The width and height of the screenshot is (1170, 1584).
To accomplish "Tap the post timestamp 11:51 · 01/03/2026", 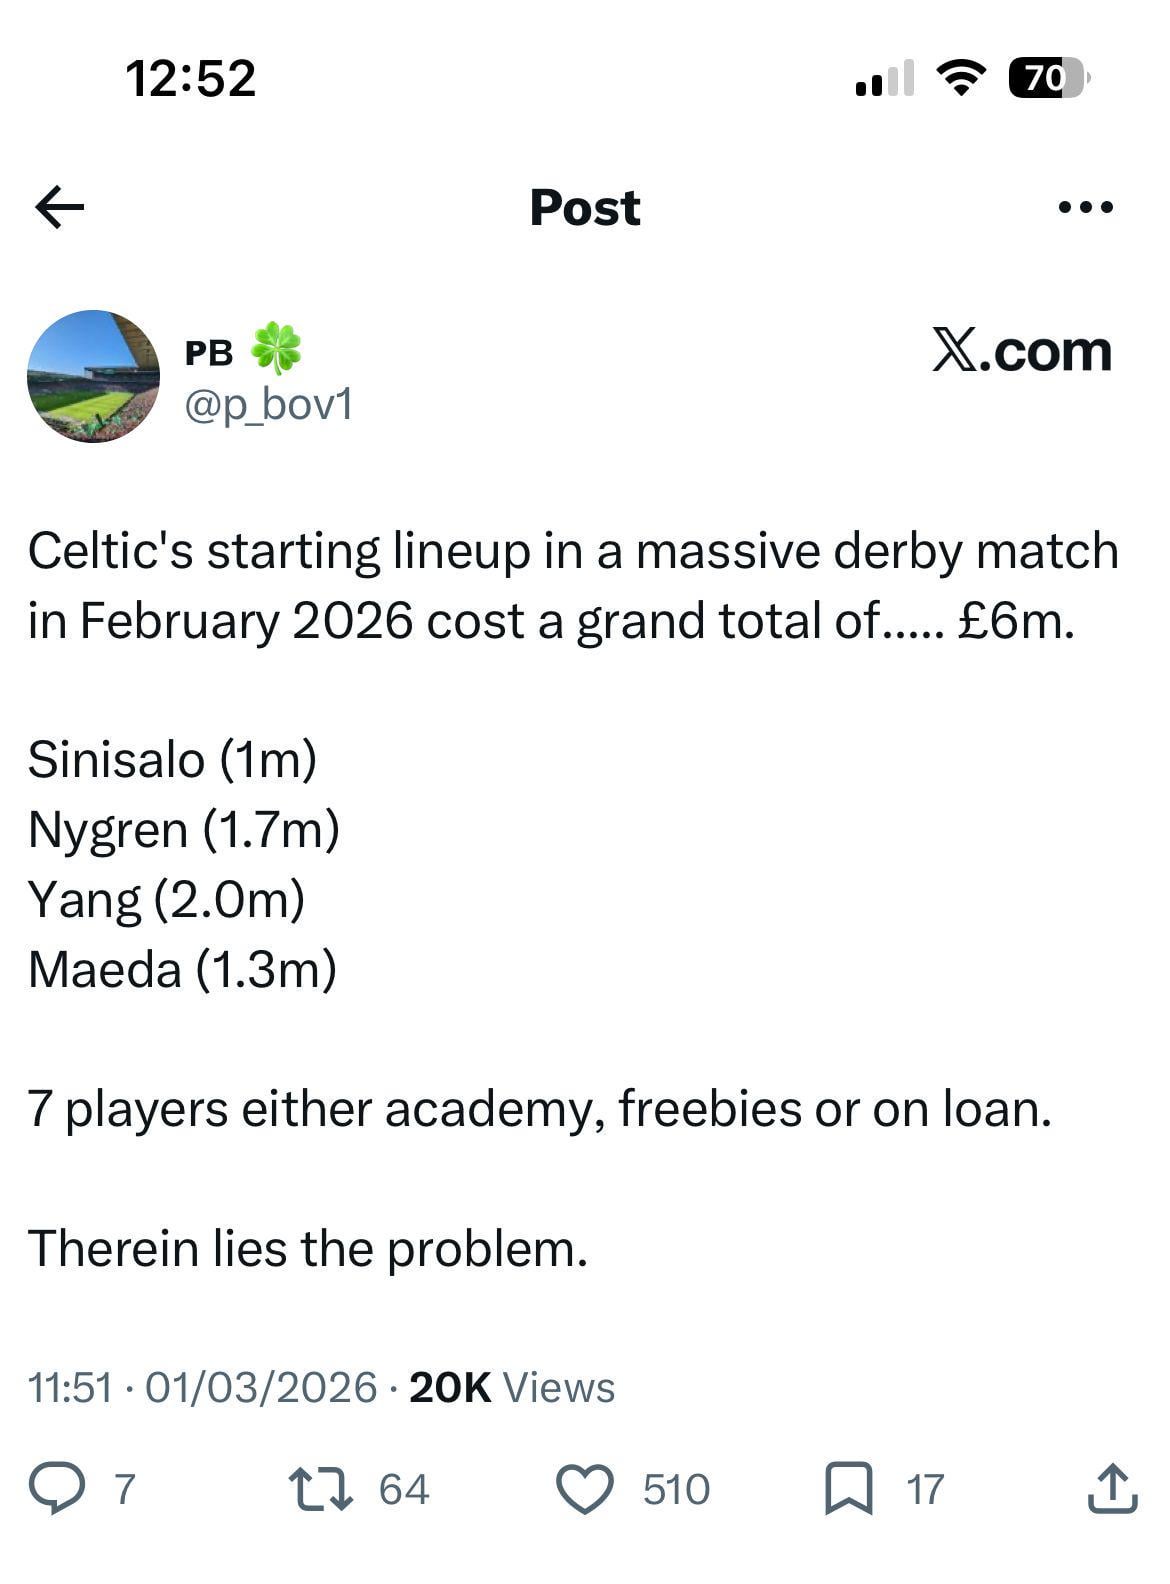I will click(x=202, y=1387).
